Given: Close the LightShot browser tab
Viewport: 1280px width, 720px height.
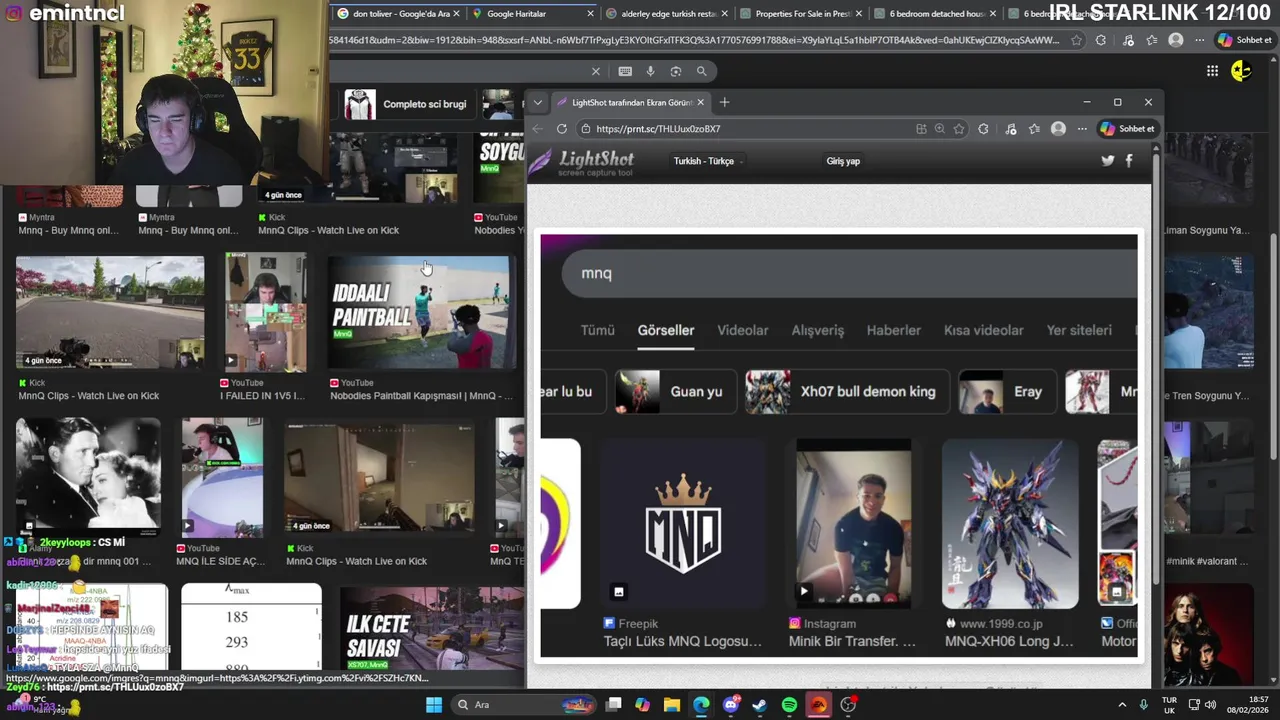Looking at the screenshot, I should 700,102.
